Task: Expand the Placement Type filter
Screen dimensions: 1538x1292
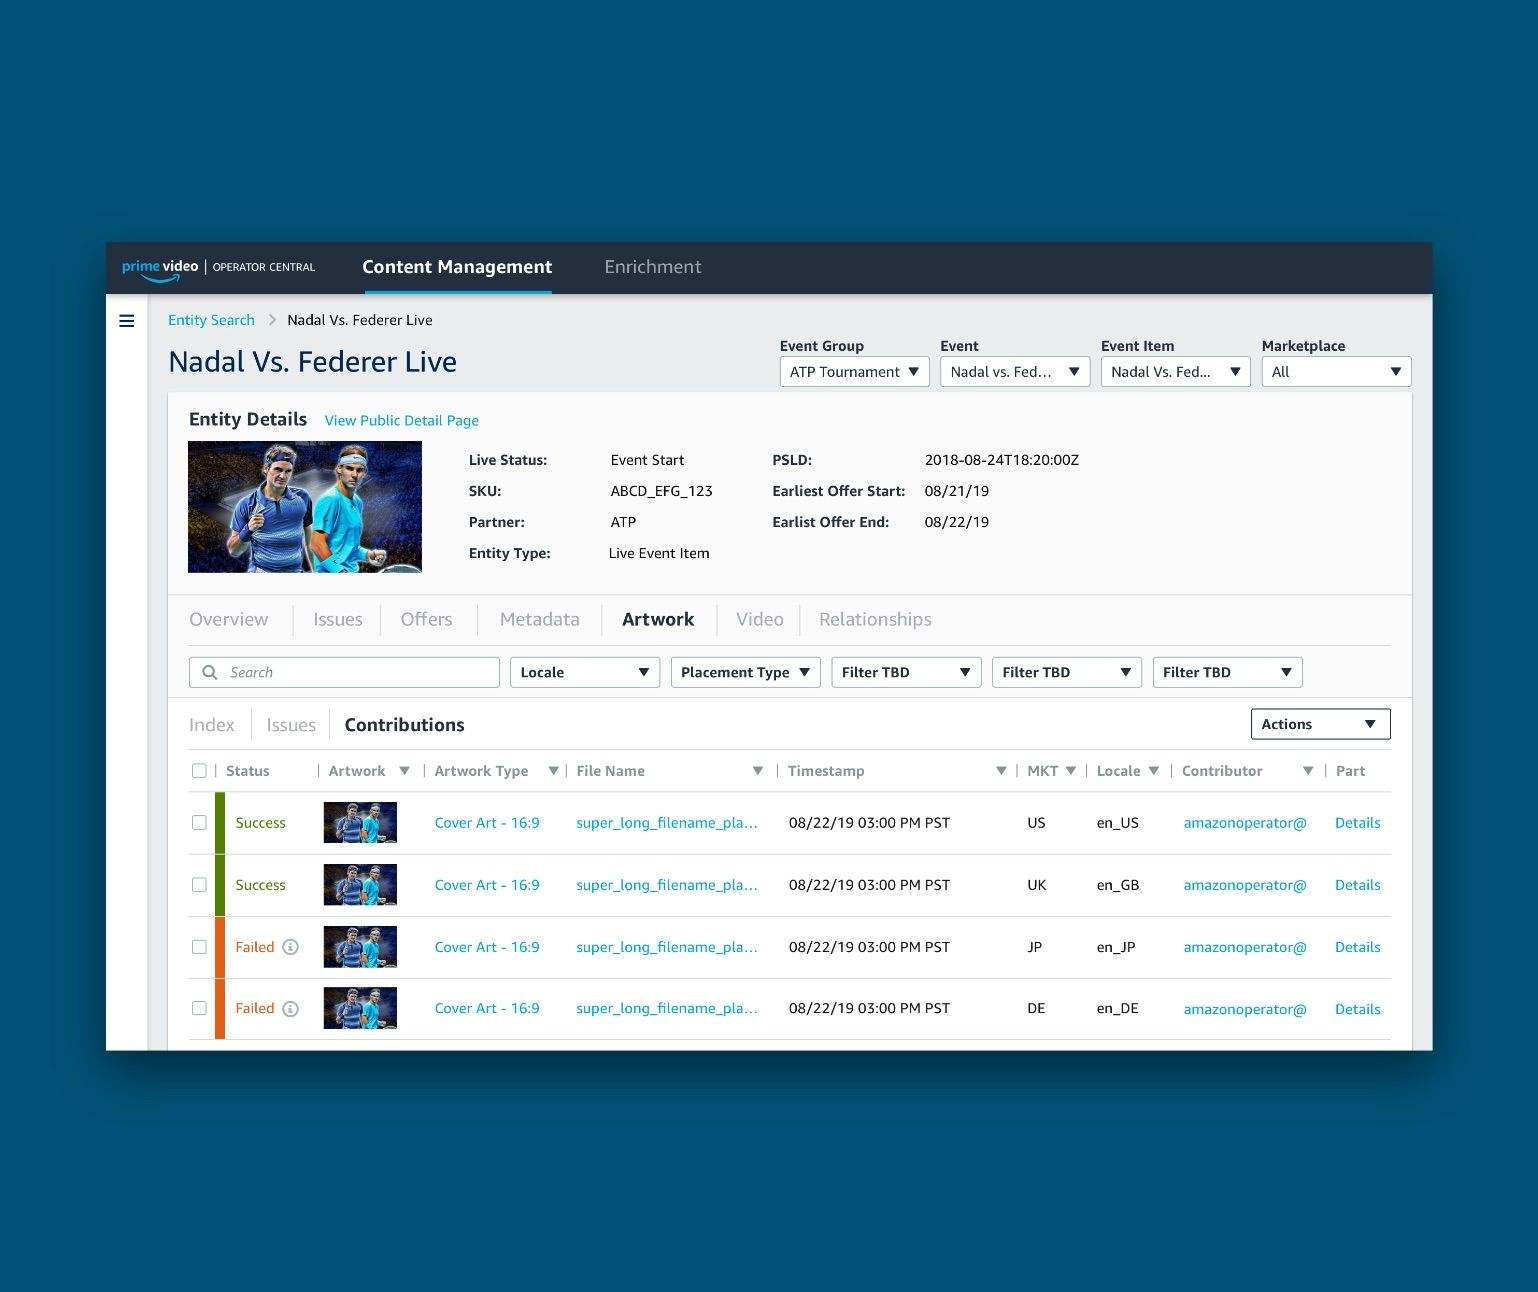Action: [x=746, y=672]
